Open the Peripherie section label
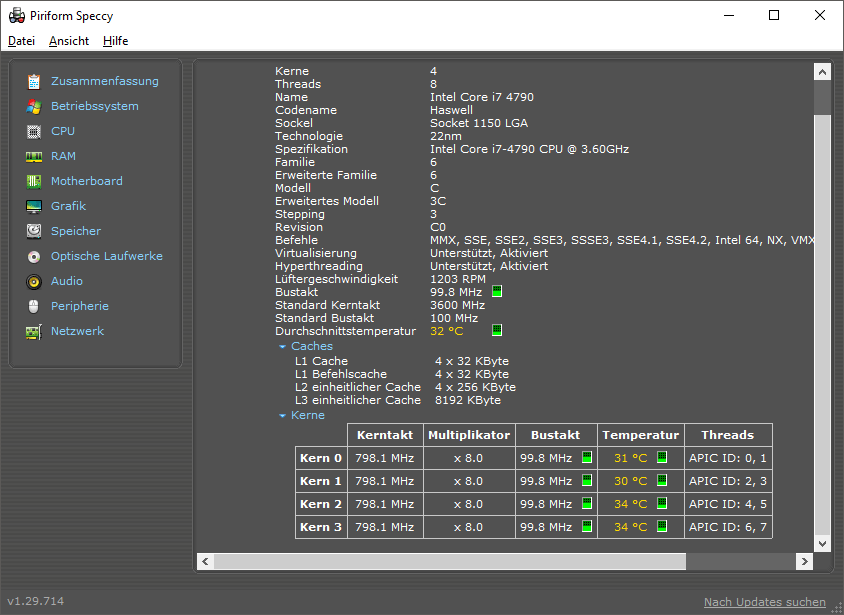Viewport: 844px width, 615px height. coord(80,306)
